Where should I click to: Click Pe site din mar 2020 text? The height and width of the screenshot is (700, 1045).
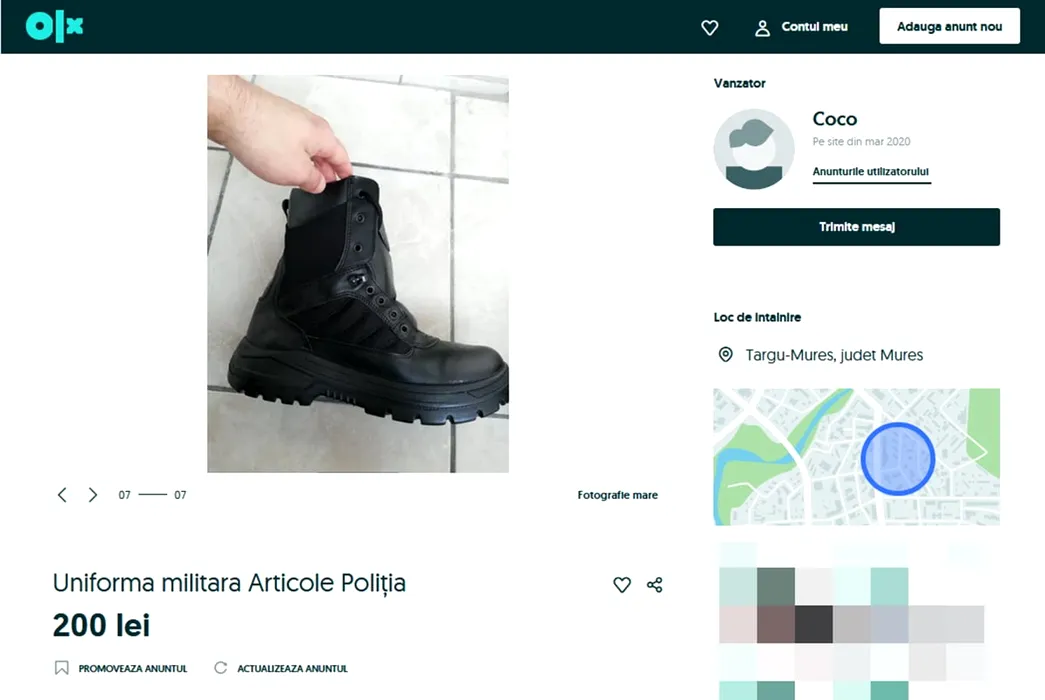coord(861,141)
